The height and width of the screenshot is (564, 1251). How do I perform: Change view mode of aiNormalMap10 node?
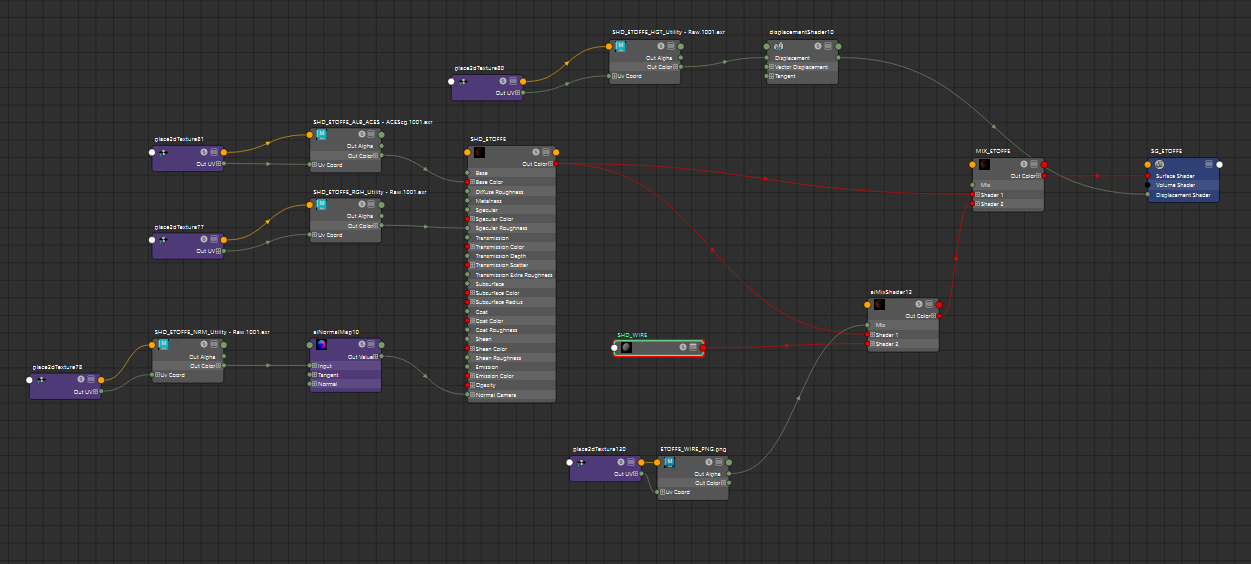(371, 345)
